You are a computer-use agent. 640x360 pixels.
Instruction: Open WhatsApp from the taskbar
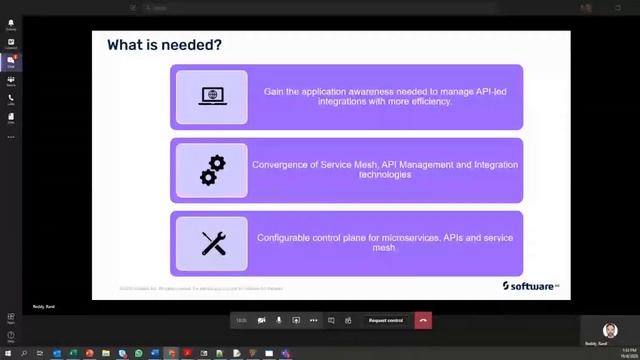(139, 353)
